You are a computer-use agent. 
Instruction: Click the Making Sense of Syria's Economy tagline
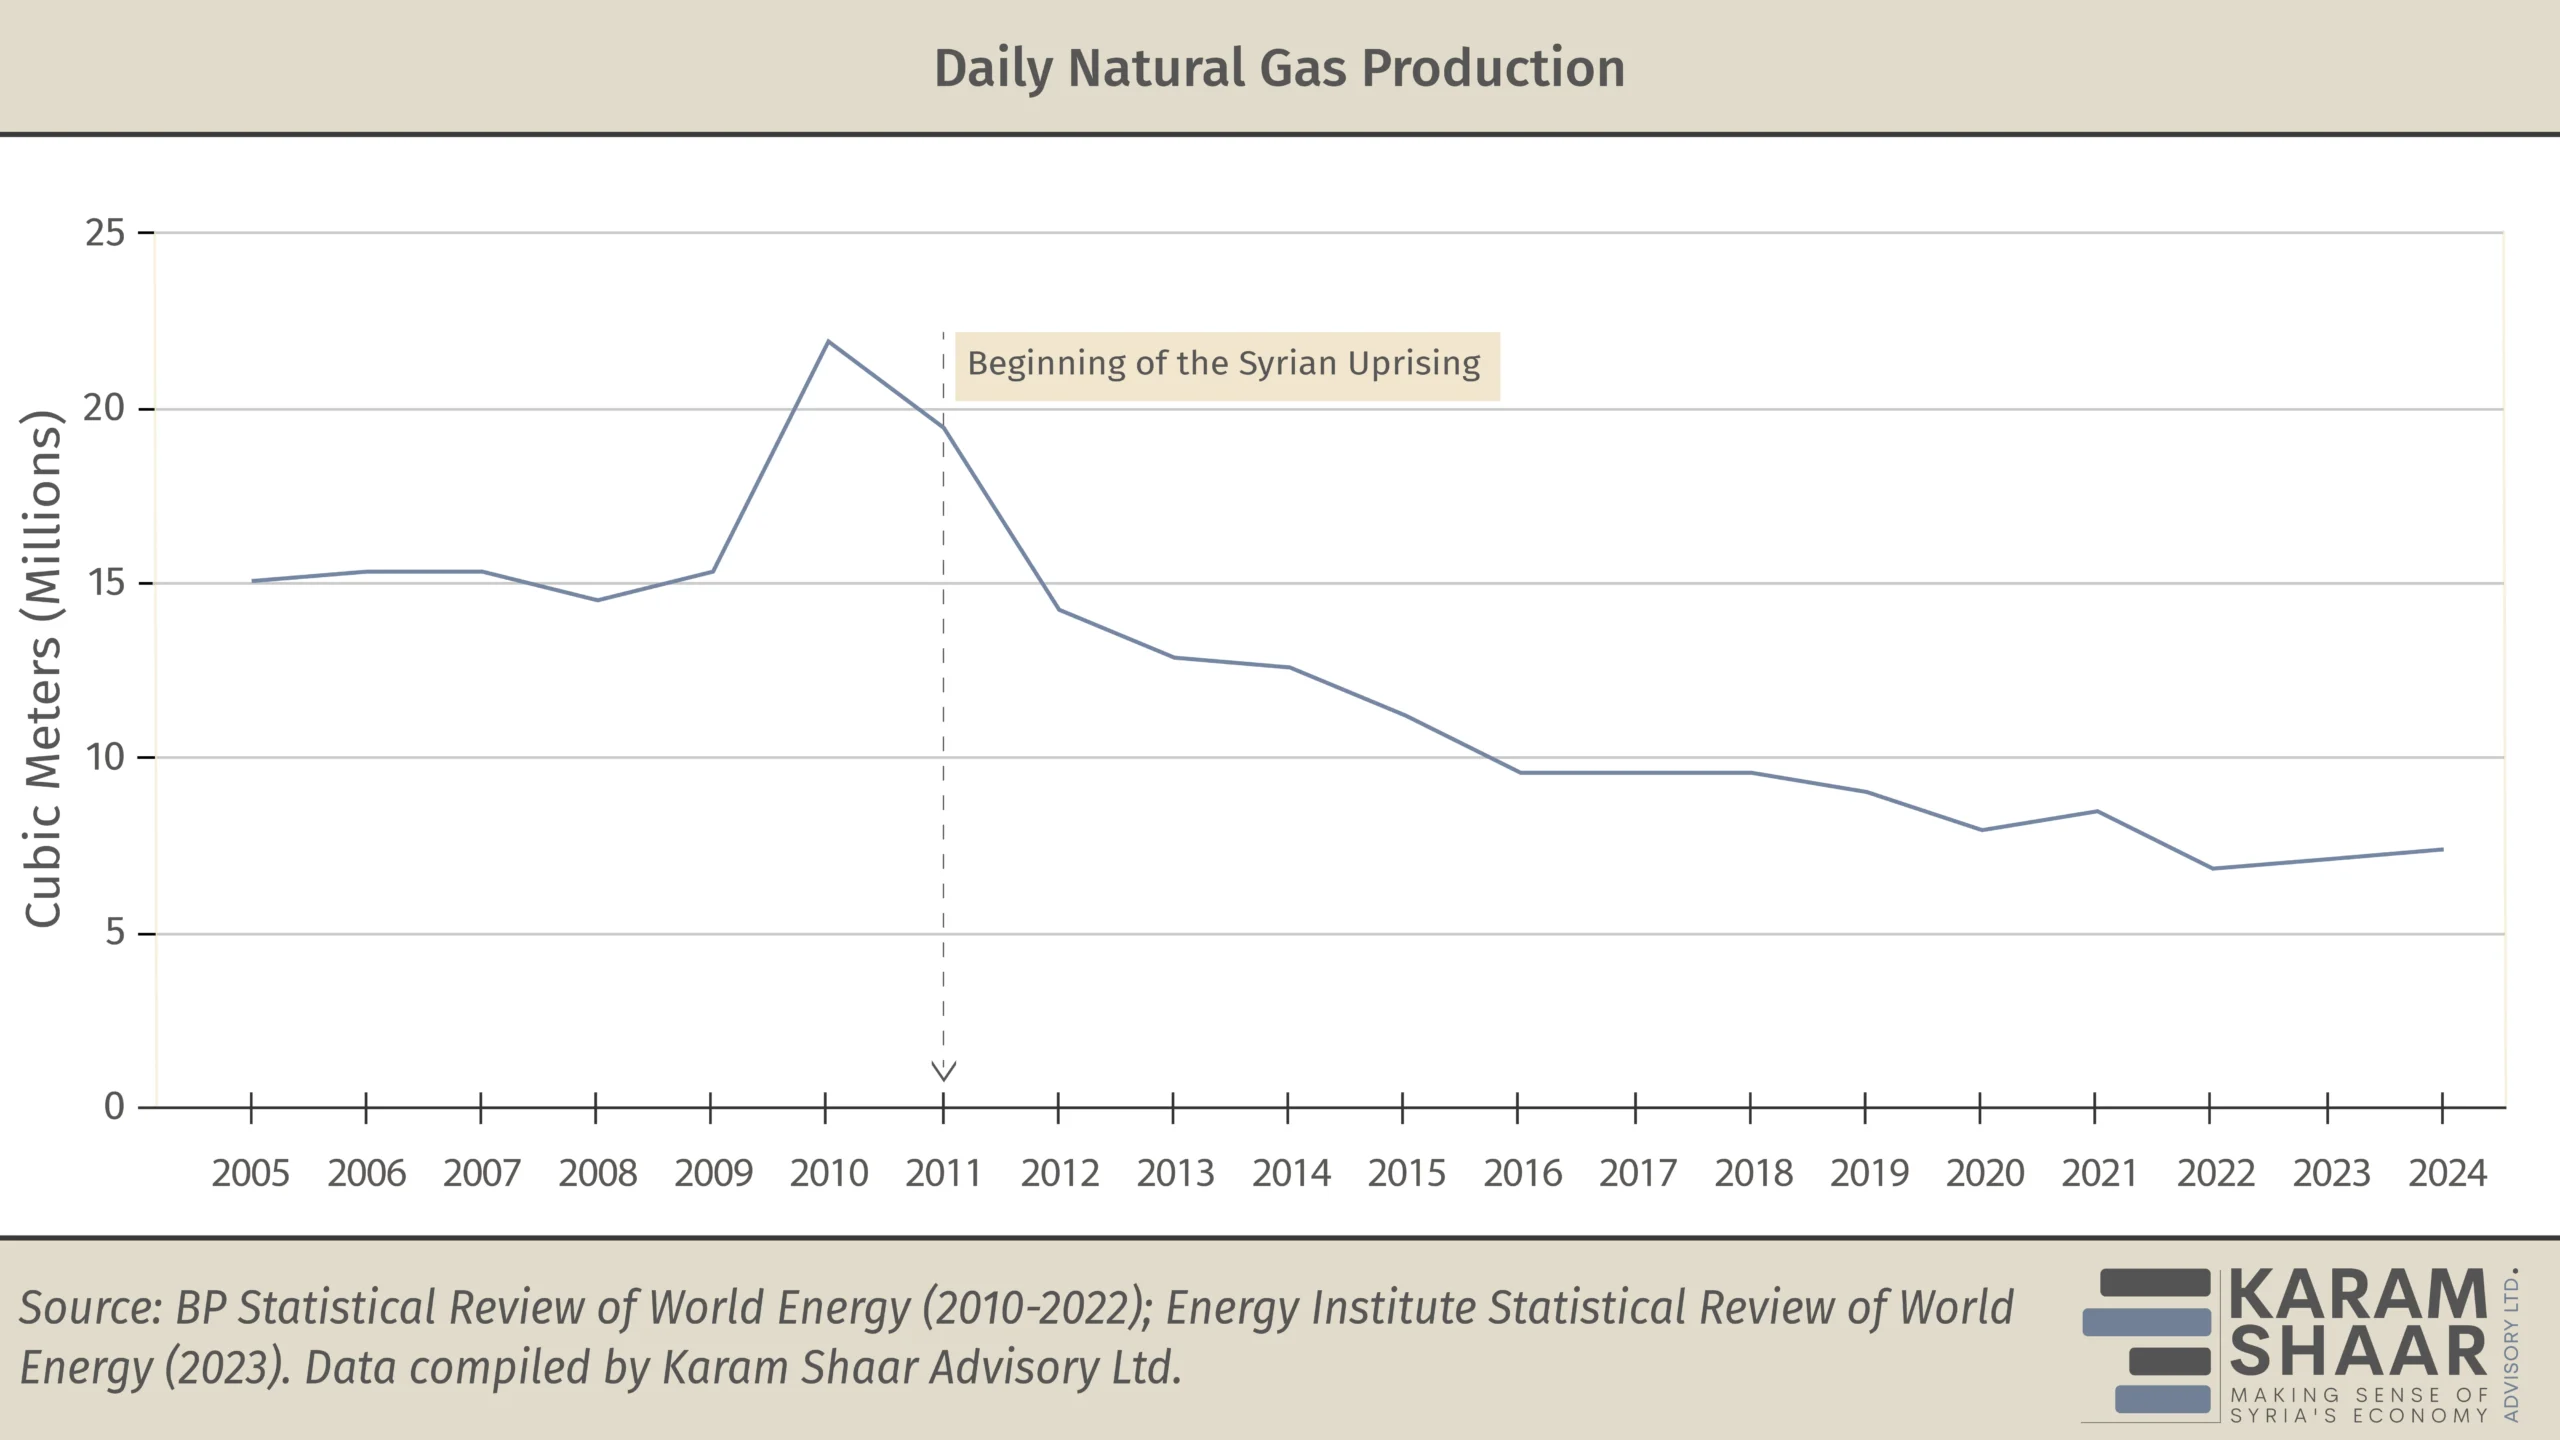2359,1405
